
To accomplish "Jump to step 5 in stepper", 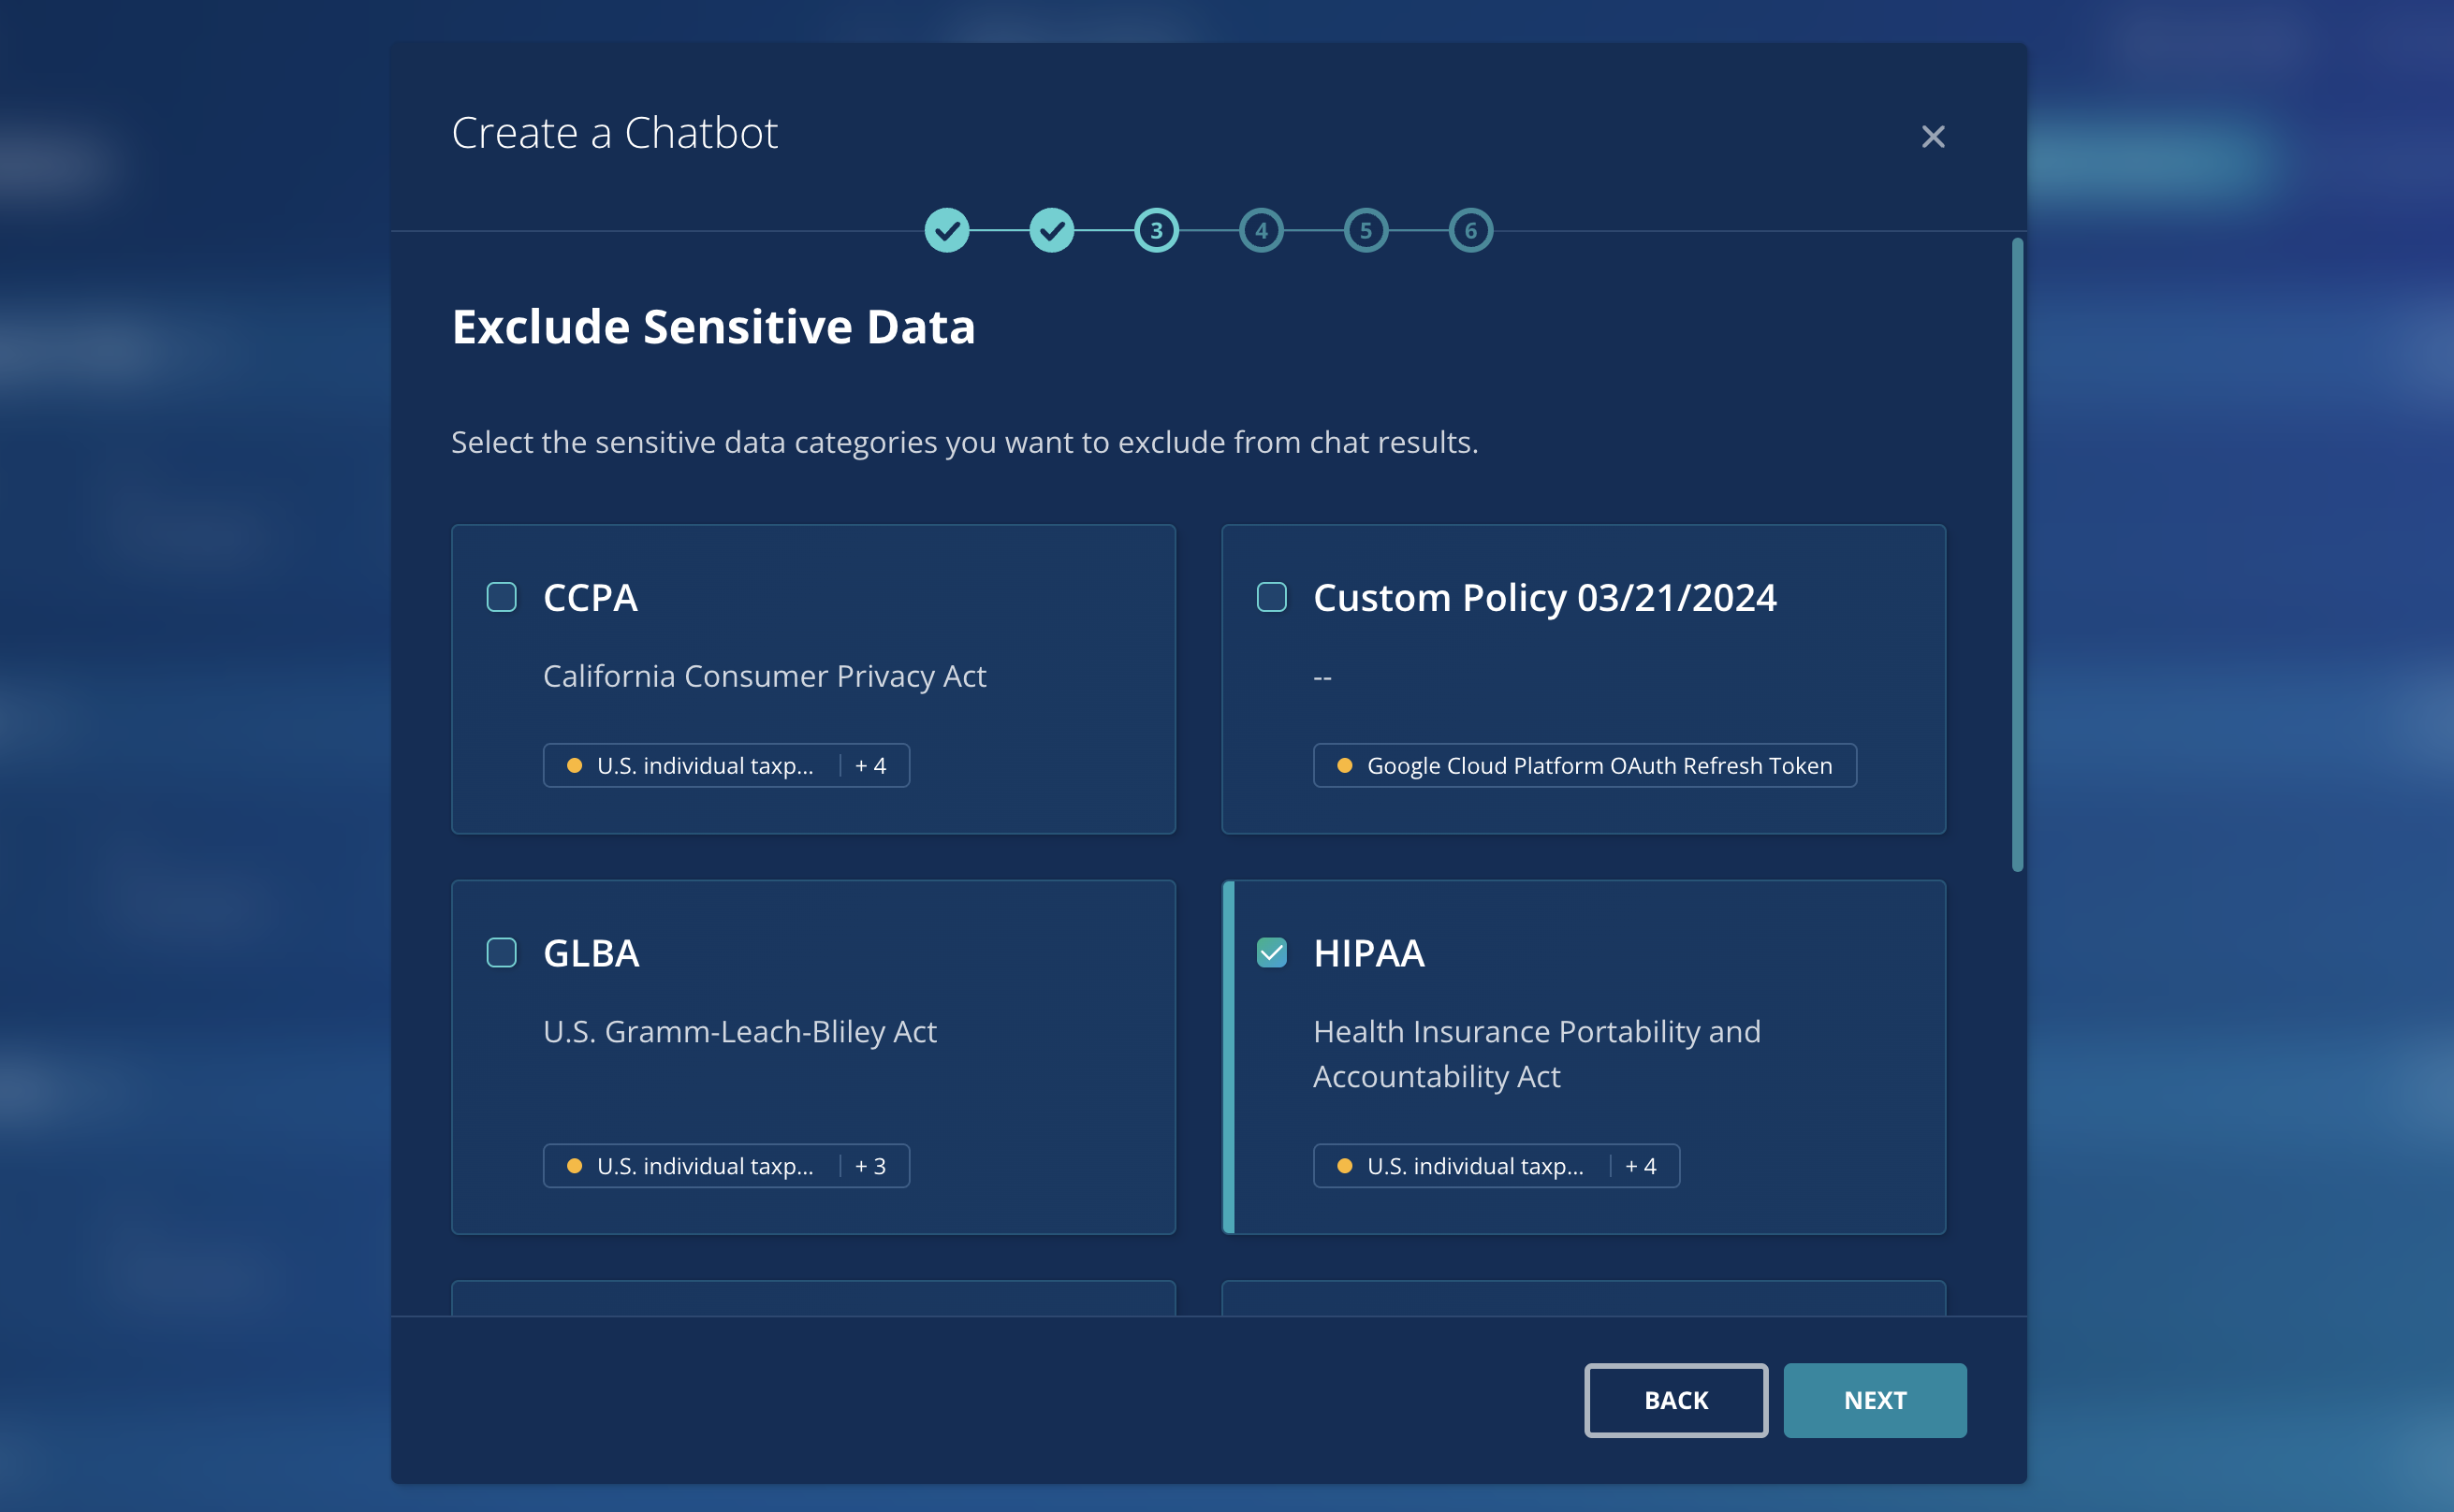I will pyautogui.click(x=1366, y=231).
